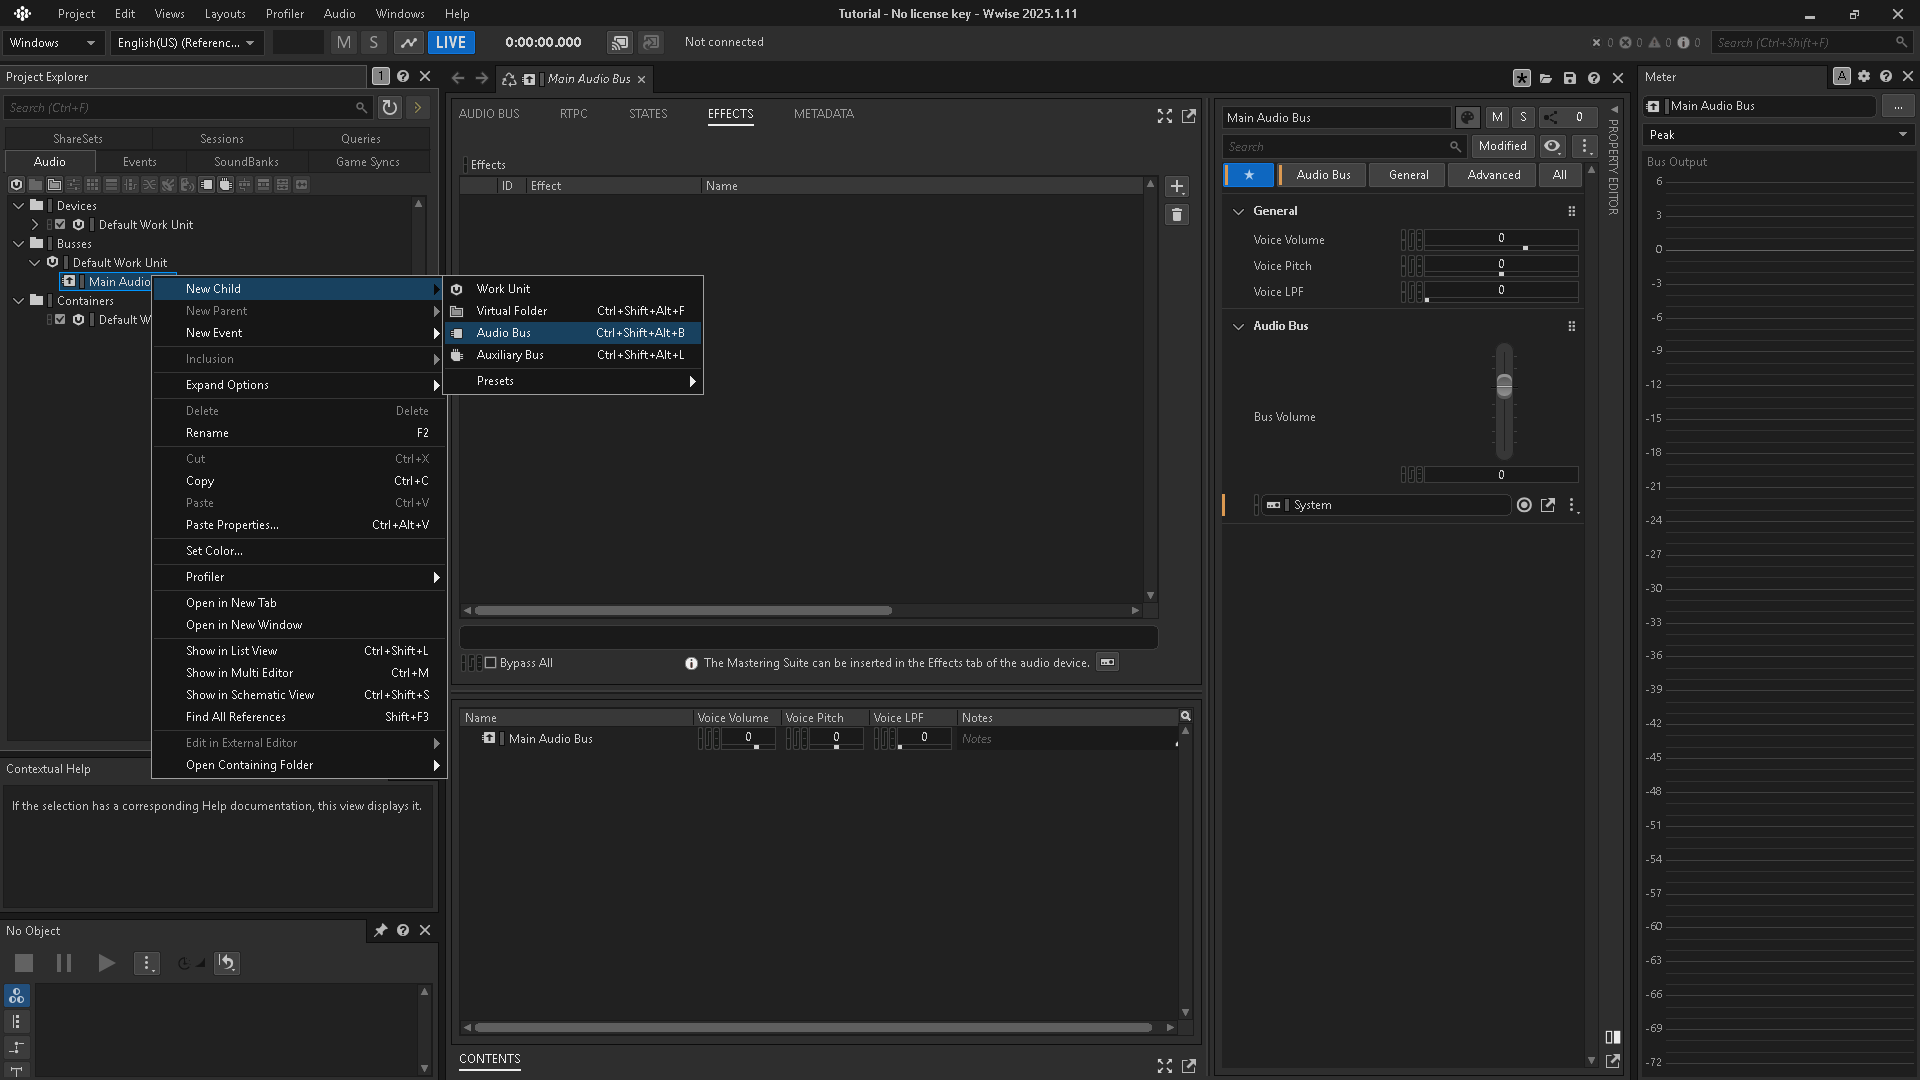Expand Default Work Unit under Devices
The width and height of the screenshot is (1920, 1080).
click(35, 225)
